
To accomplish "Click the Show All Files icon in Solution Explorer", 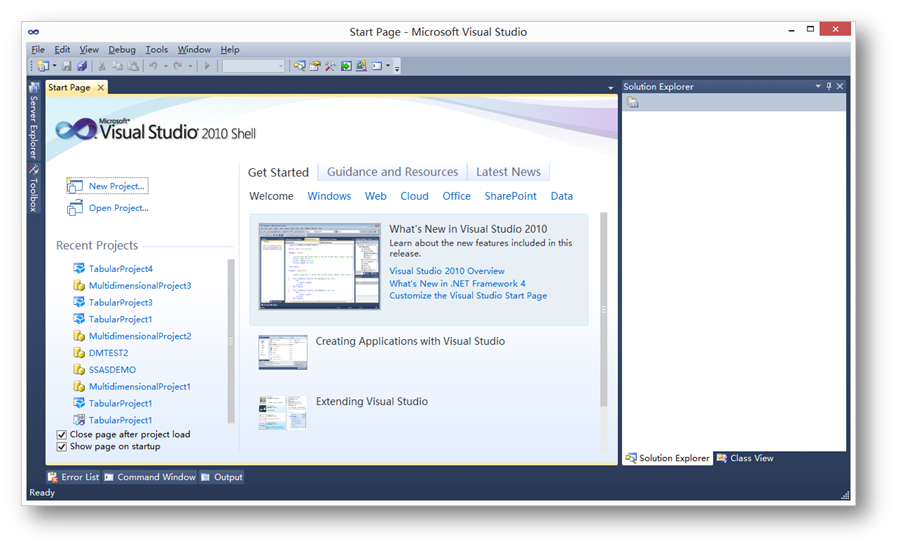I will pos(632,102).
